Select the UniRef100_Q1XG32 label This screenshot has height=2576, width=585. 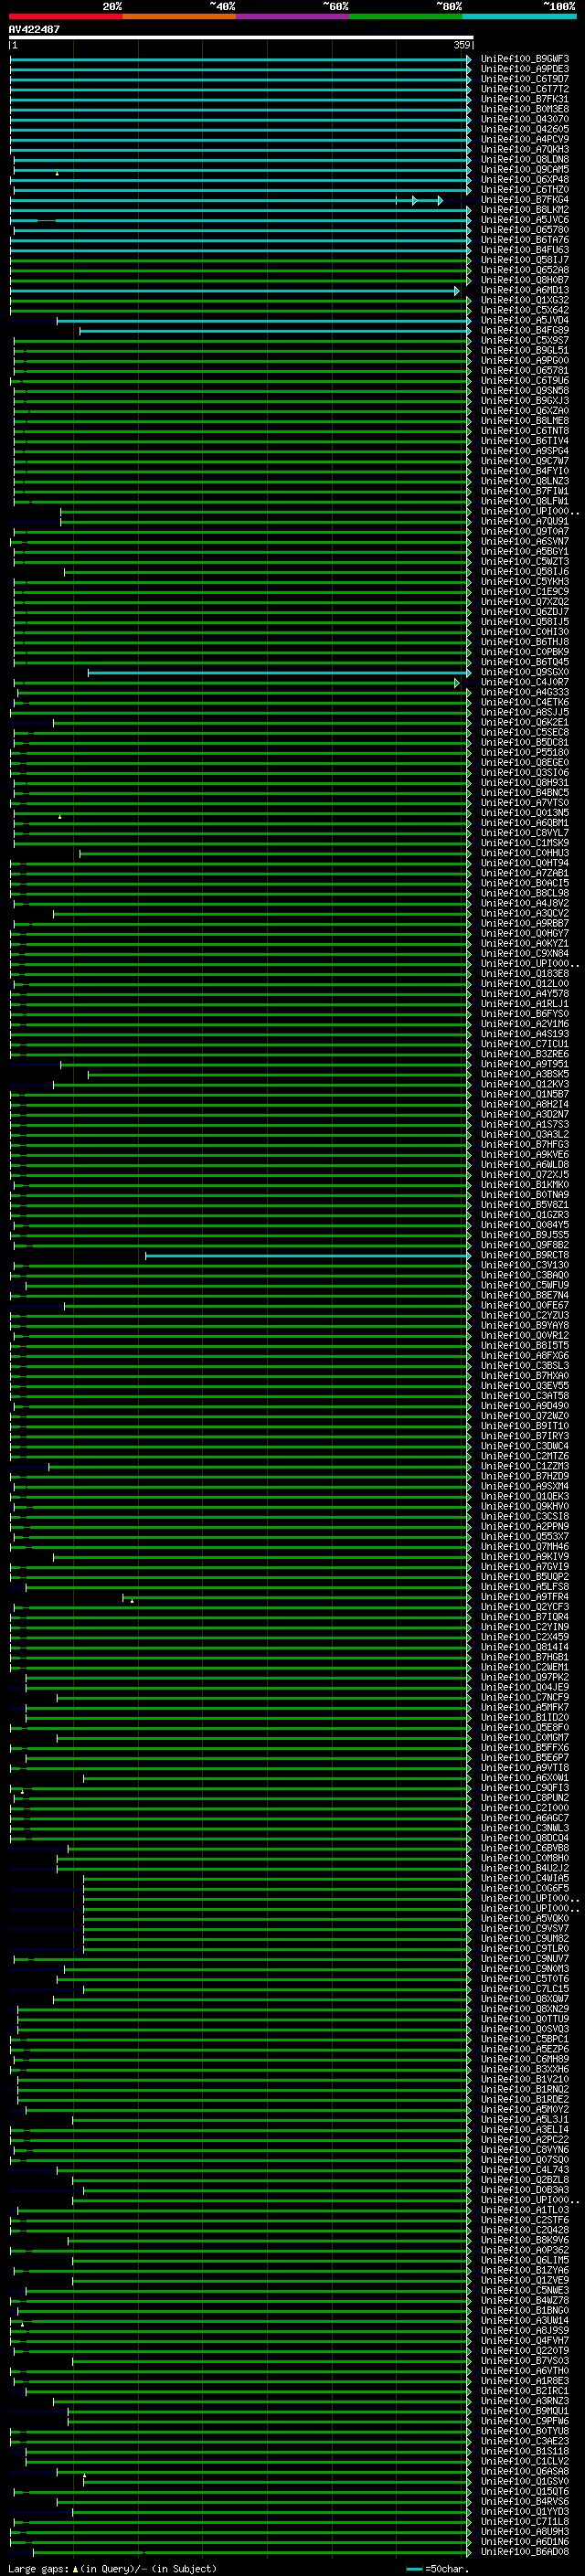pos(524,300)
